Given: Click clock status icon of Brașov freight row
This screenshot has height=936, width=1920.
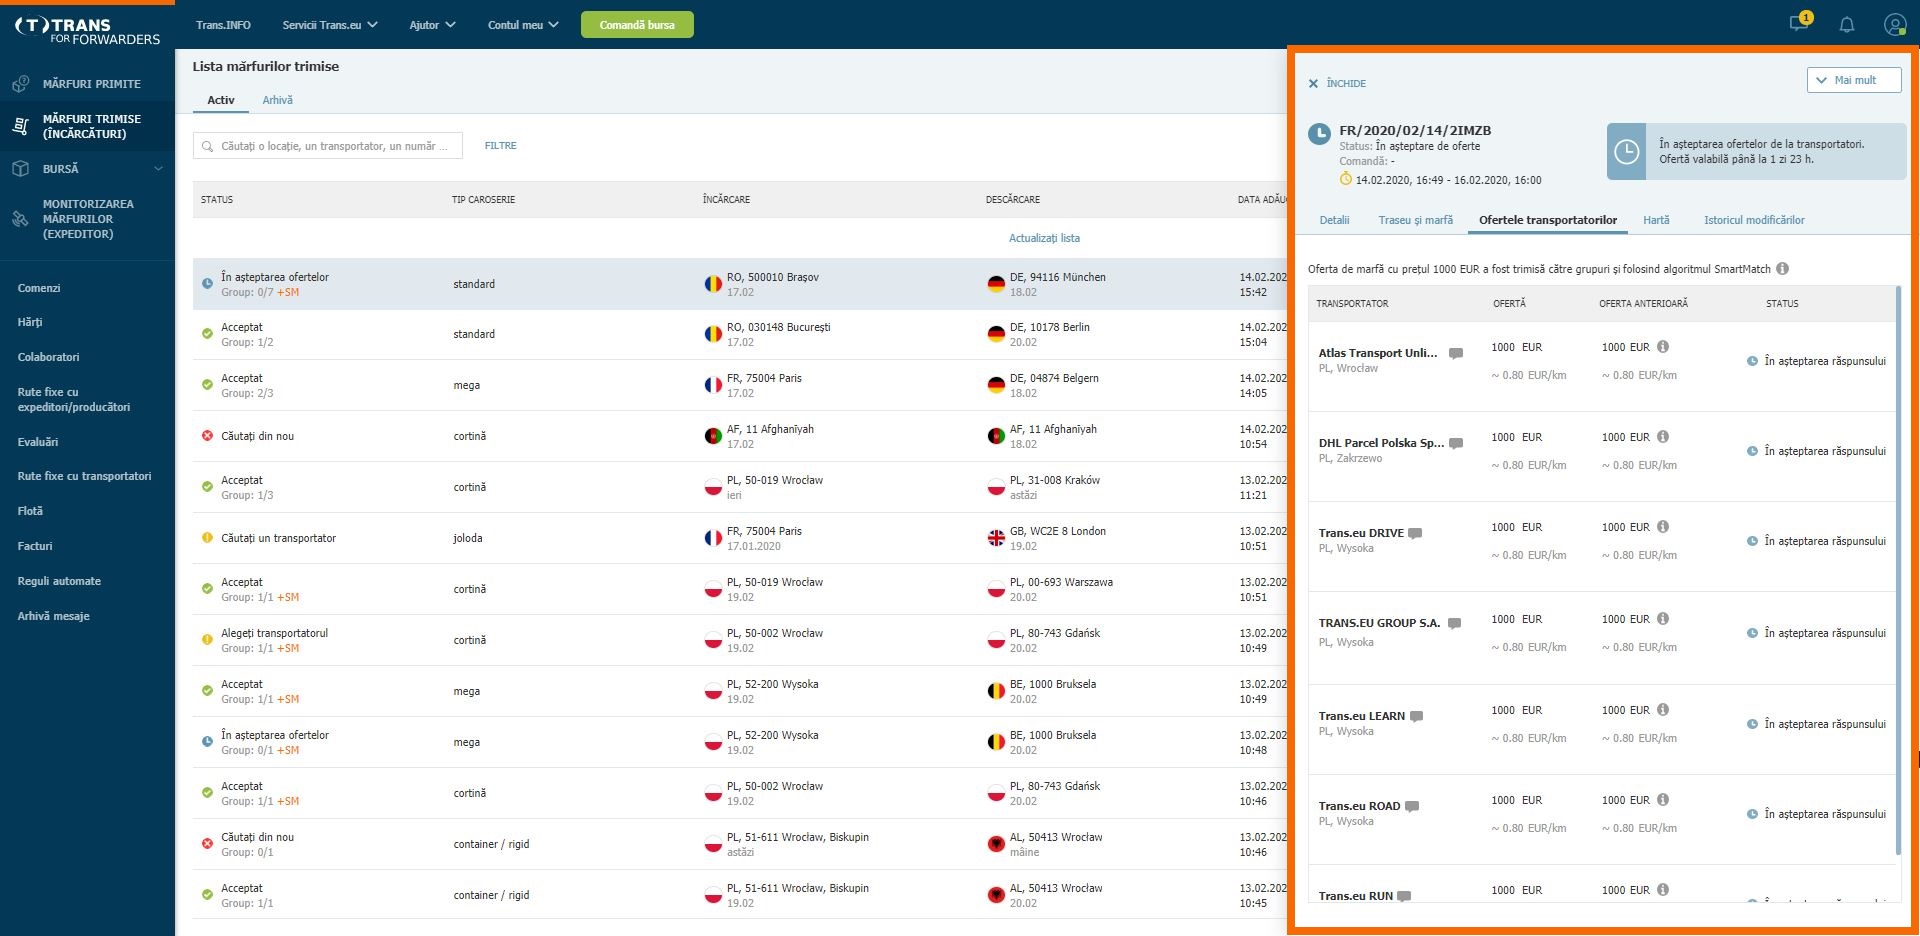Looking at the screenshot, I should pyautogui.click(x=207, y=284).
